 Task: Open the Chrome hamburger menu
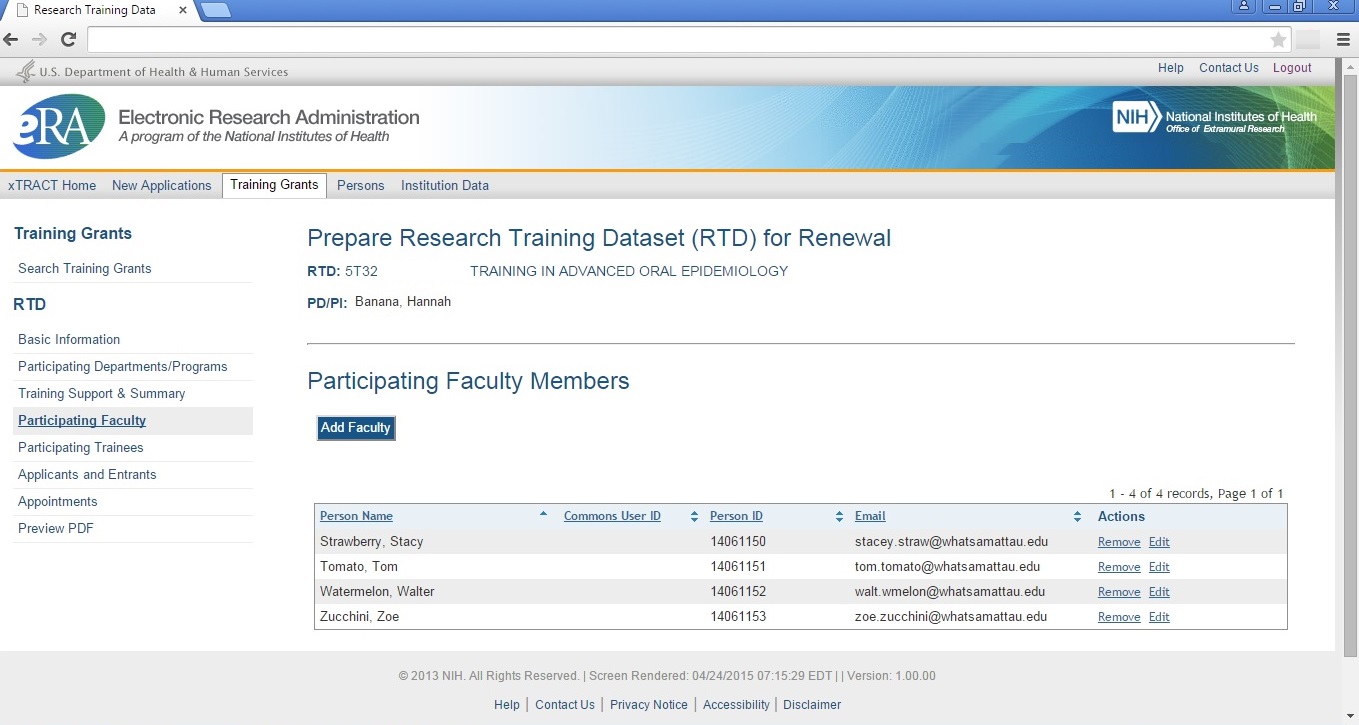(1343, 40)
